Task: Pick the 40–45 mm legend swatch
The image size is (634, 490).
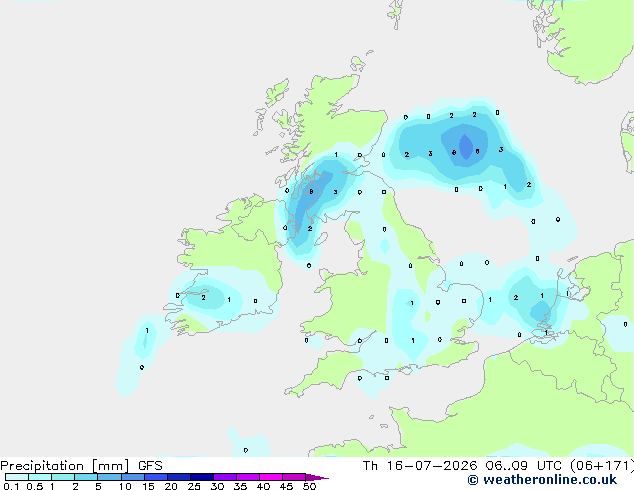Action: [271, 477]
